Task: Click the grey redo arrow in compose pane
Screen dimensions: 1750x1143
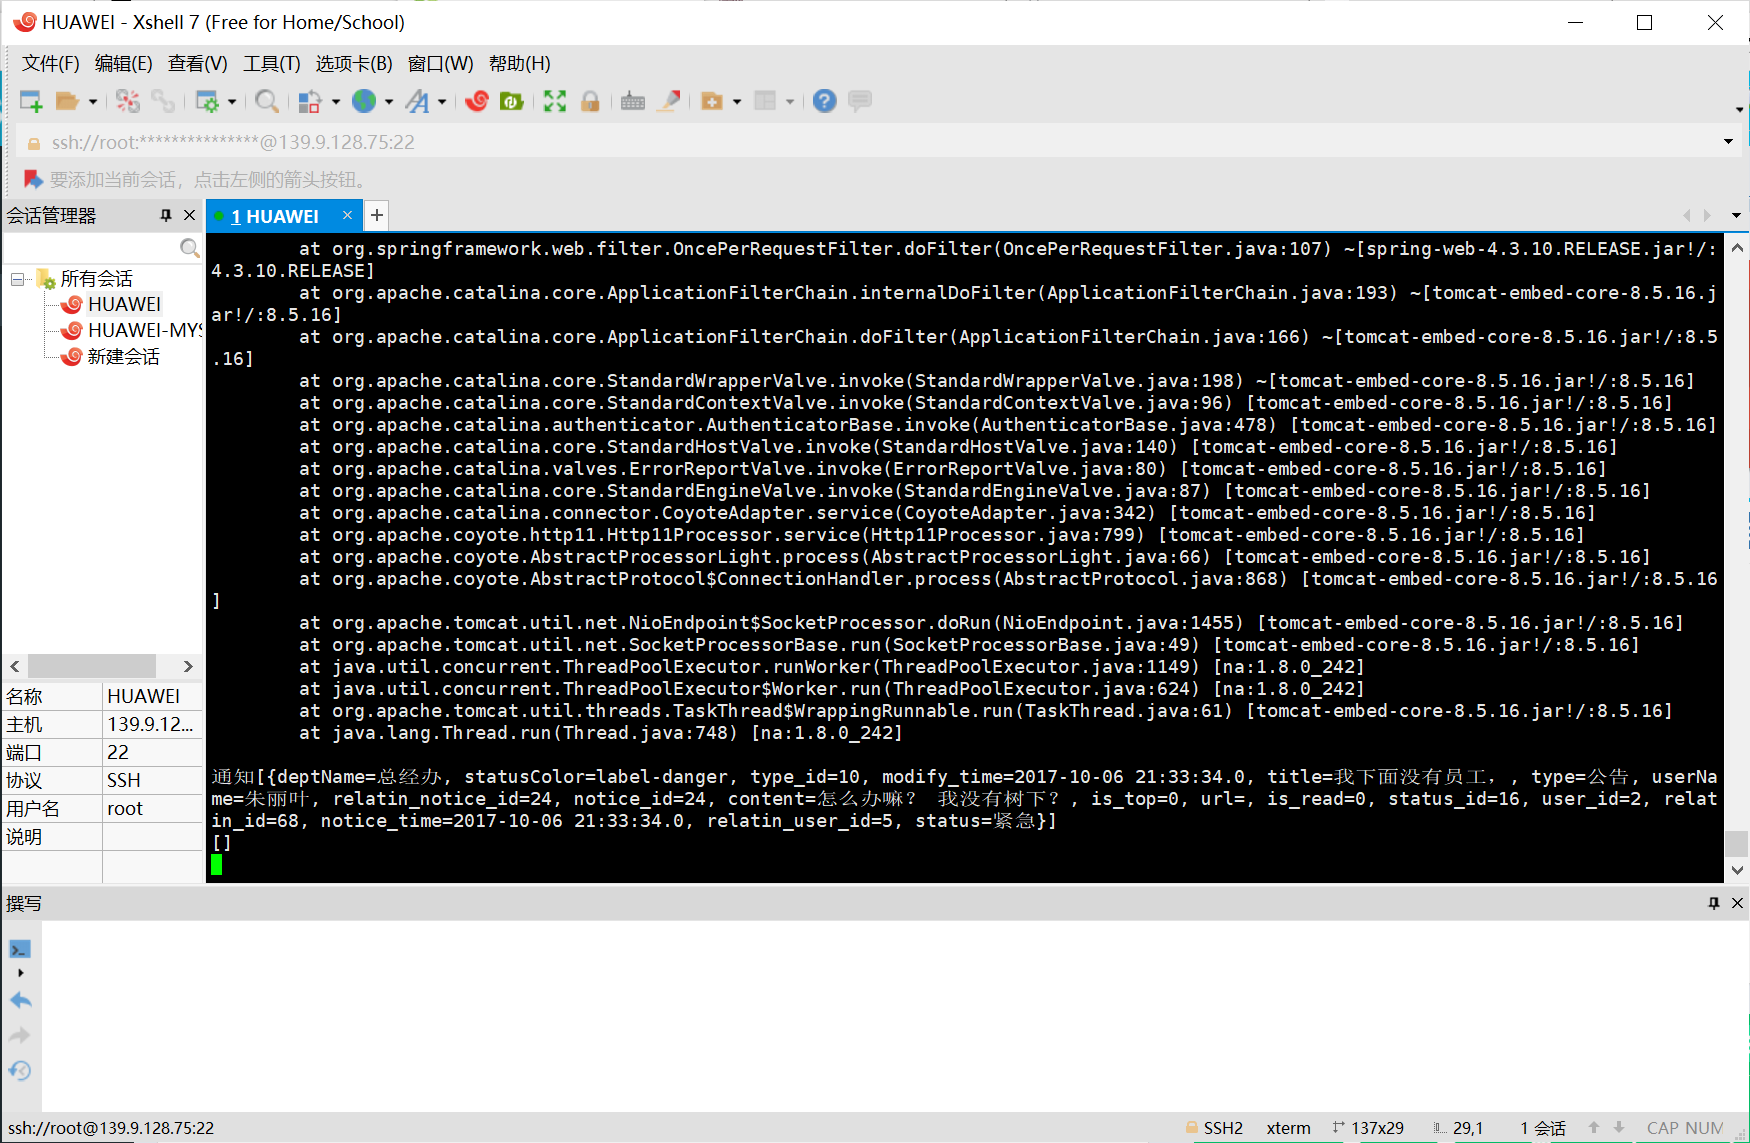Action: (20, 1035)
